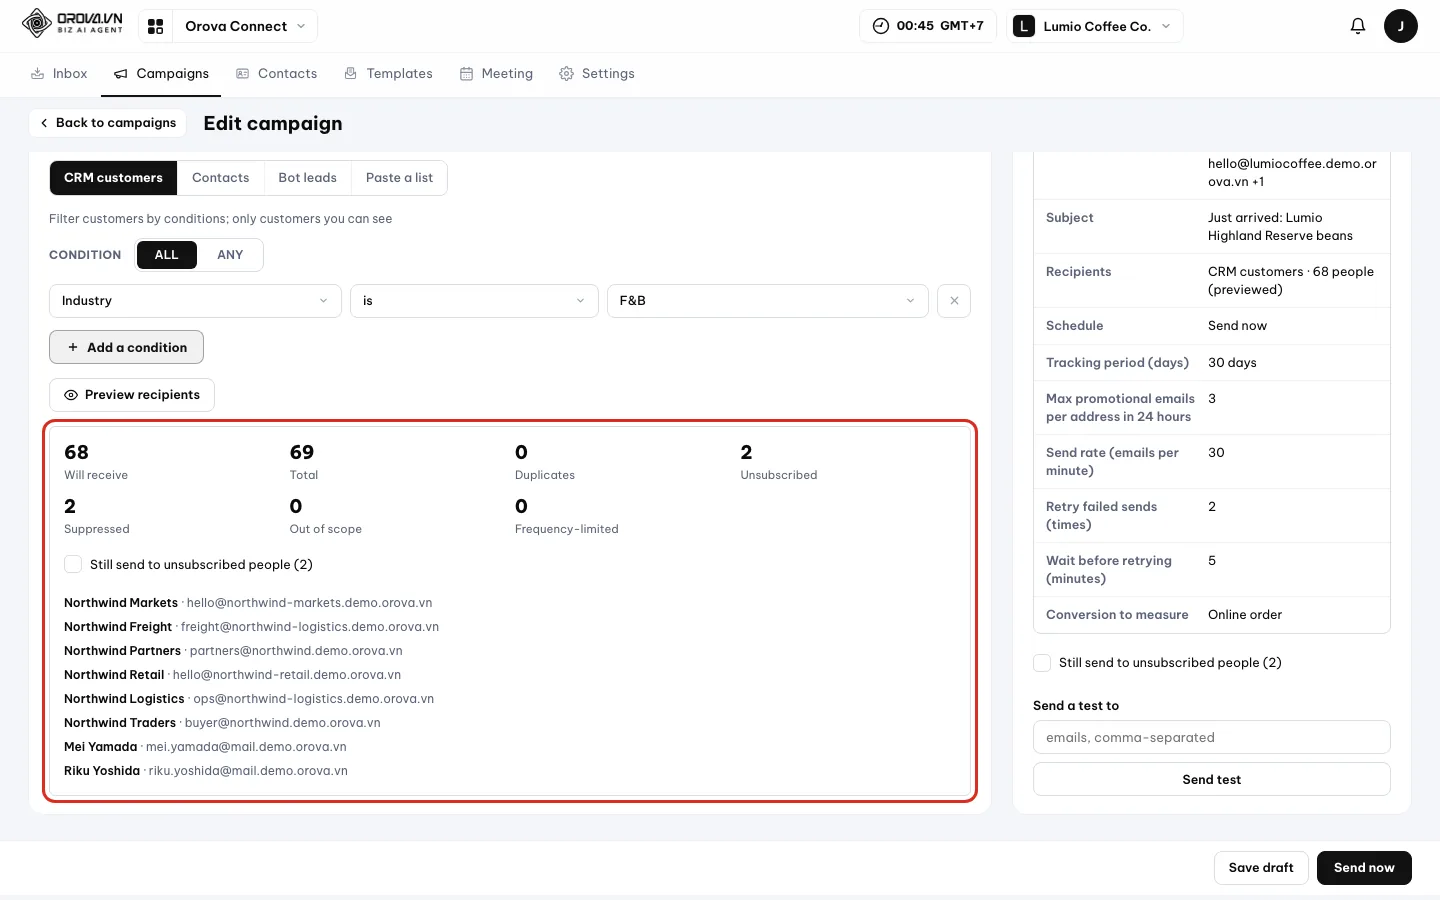Open the notifications bell
The width and height of the screenshot is (1440, 900).
pos(1357,26)
